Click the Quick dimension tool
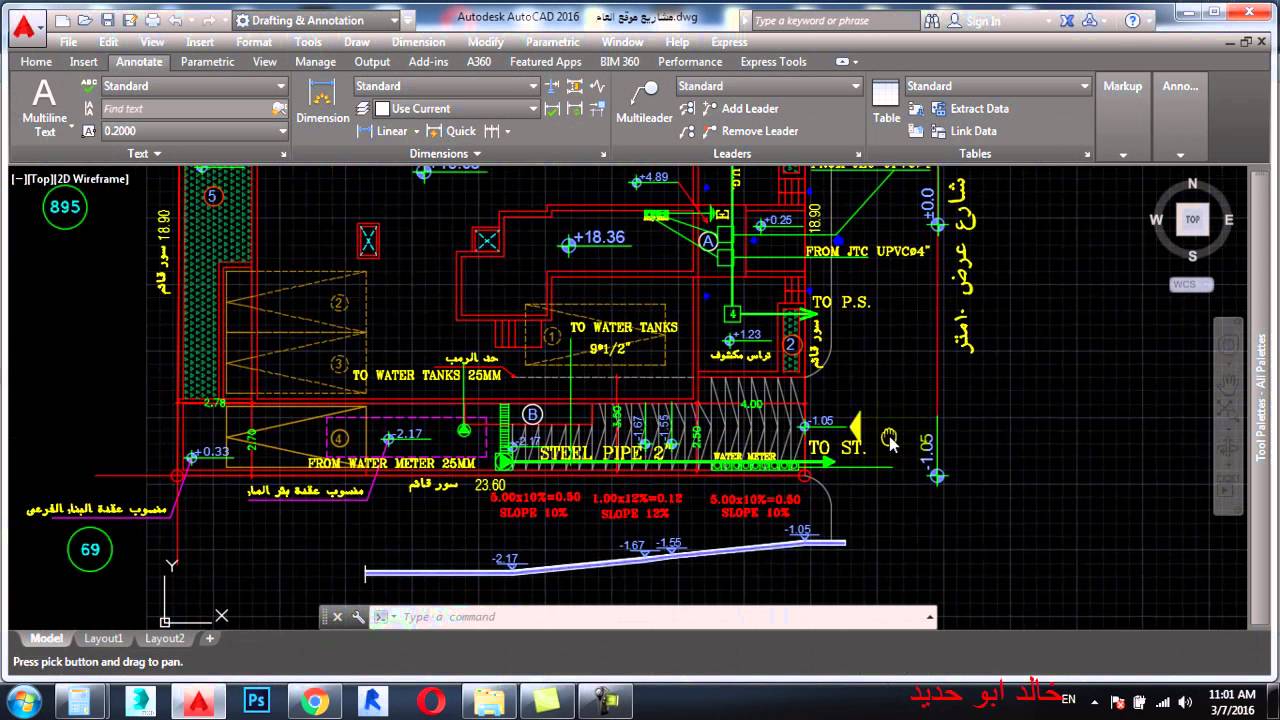 click(451, 131)
